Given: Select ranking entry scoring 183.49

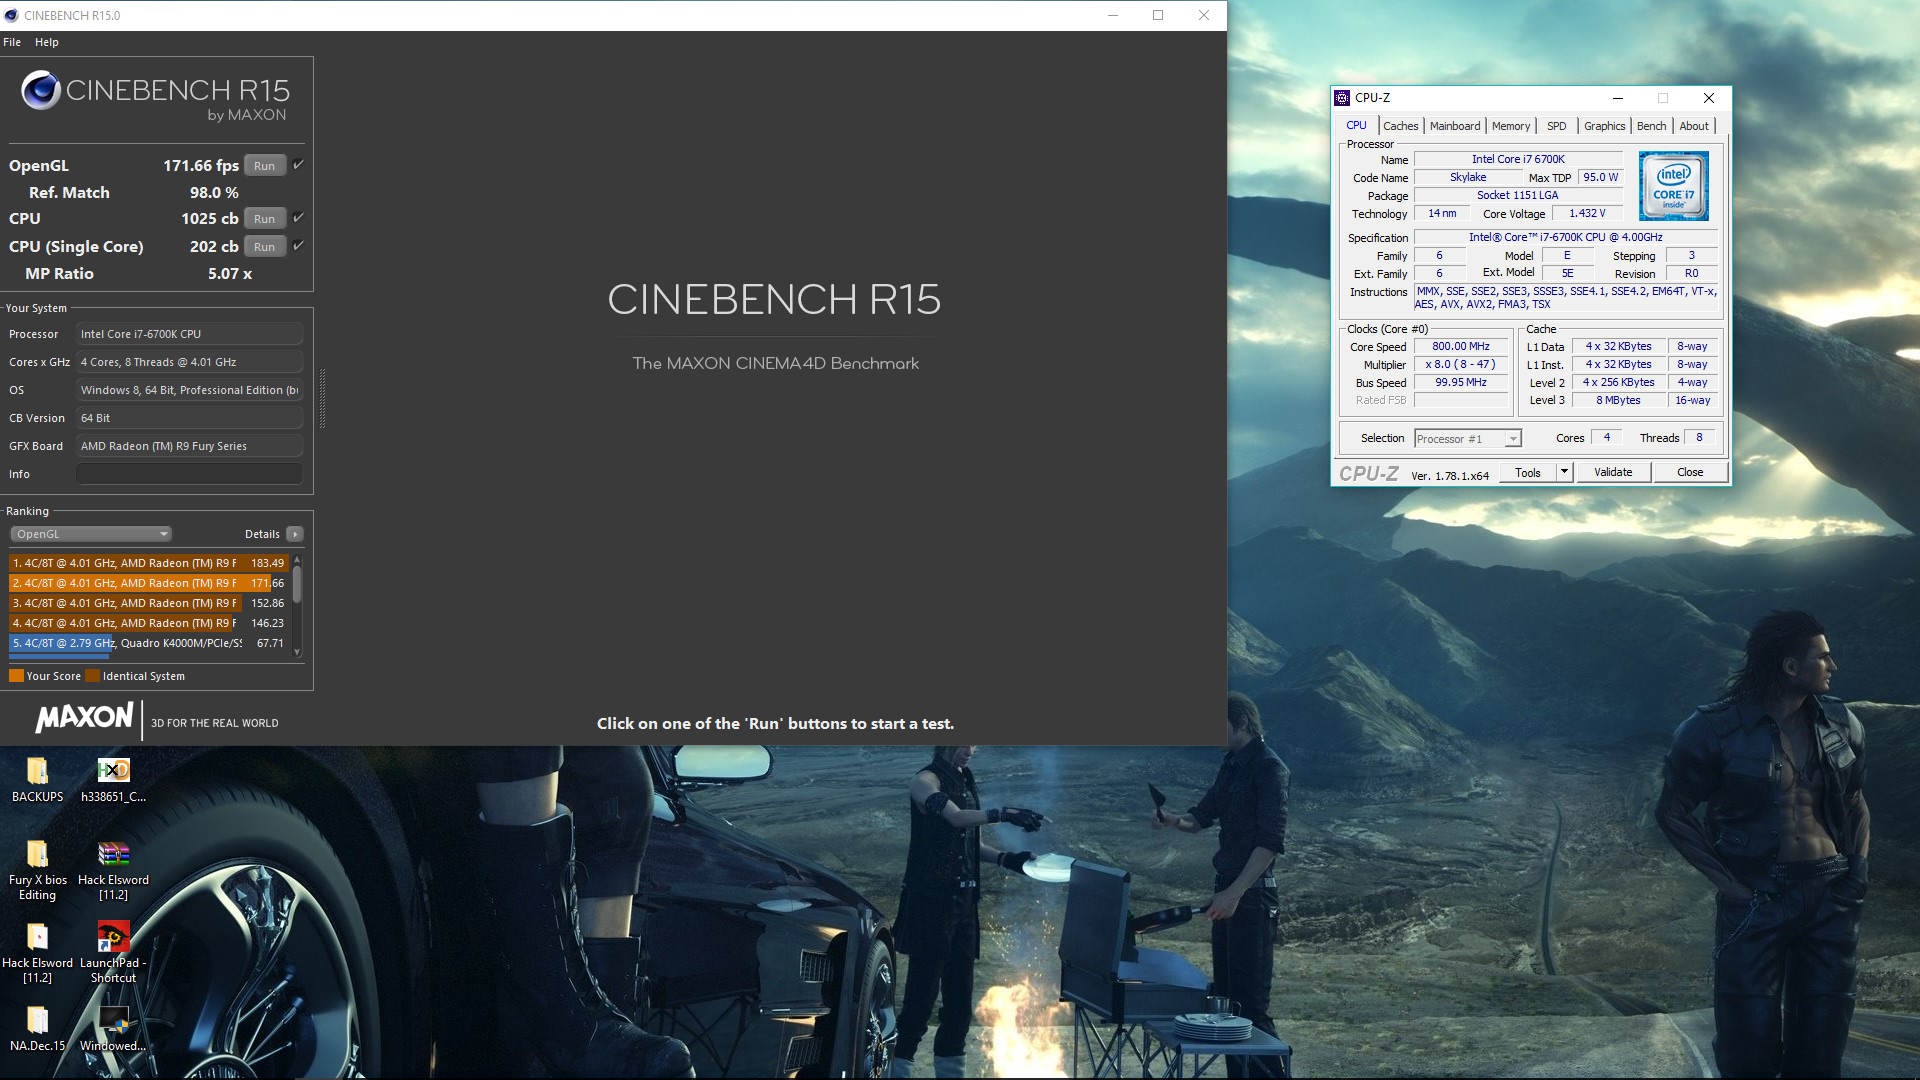Looking at the screenshot, I should [149, 563].
